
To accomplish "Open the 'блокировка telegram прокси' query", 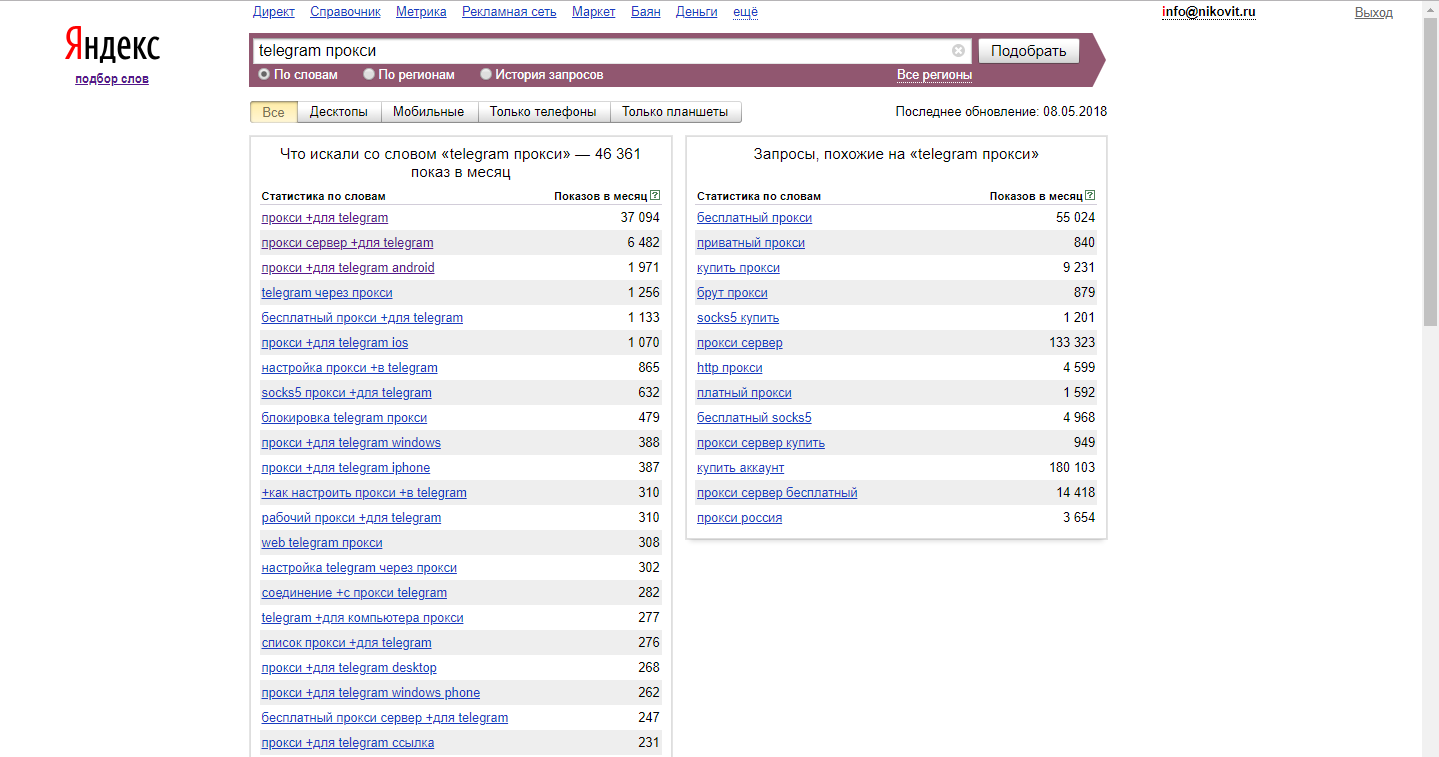I will (x=344, y=418).
